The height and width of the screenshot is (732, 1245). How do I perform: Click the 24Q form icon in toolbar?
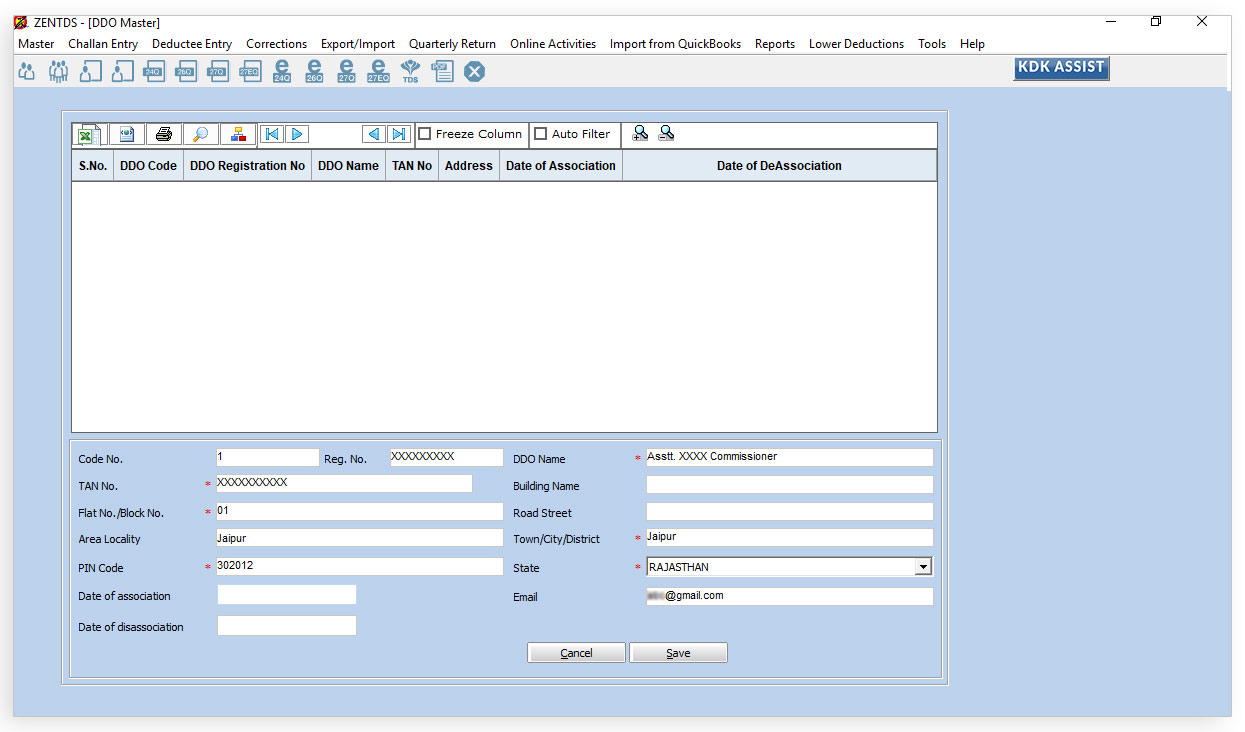(154, 71)
